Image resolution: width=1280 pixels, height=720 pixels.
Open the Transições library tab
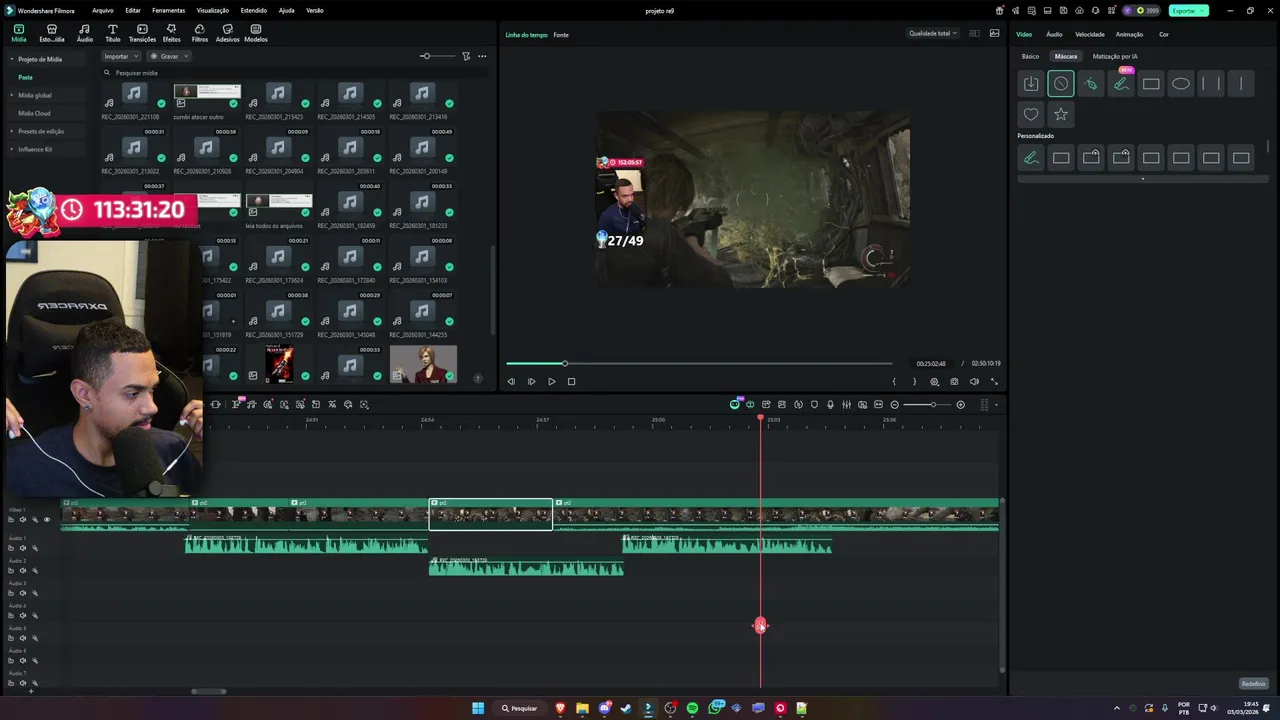(x=142, y=33)
